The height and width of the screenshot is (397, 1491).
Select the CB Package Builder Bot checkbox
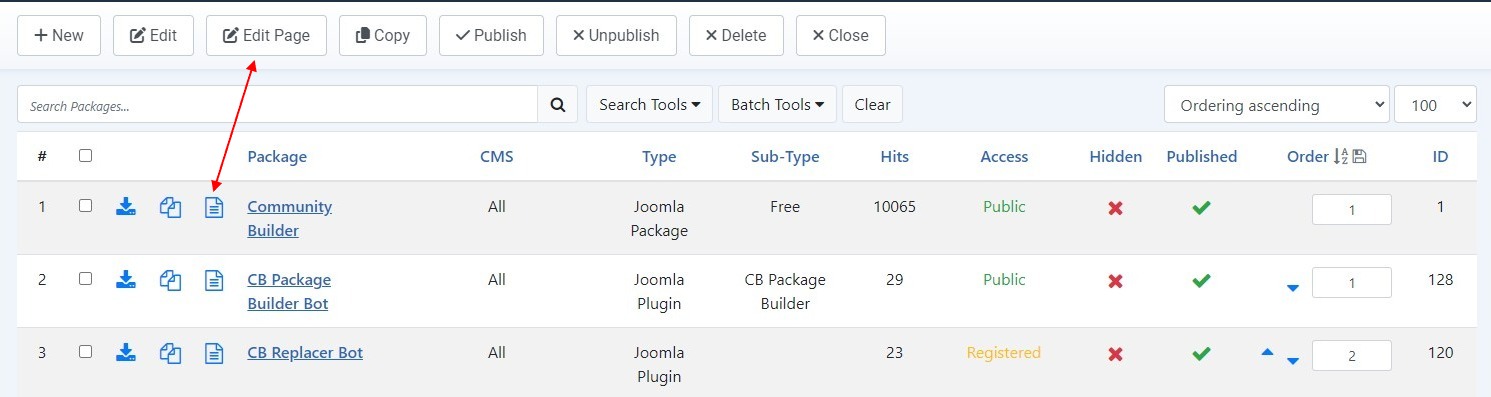point(85,279)
